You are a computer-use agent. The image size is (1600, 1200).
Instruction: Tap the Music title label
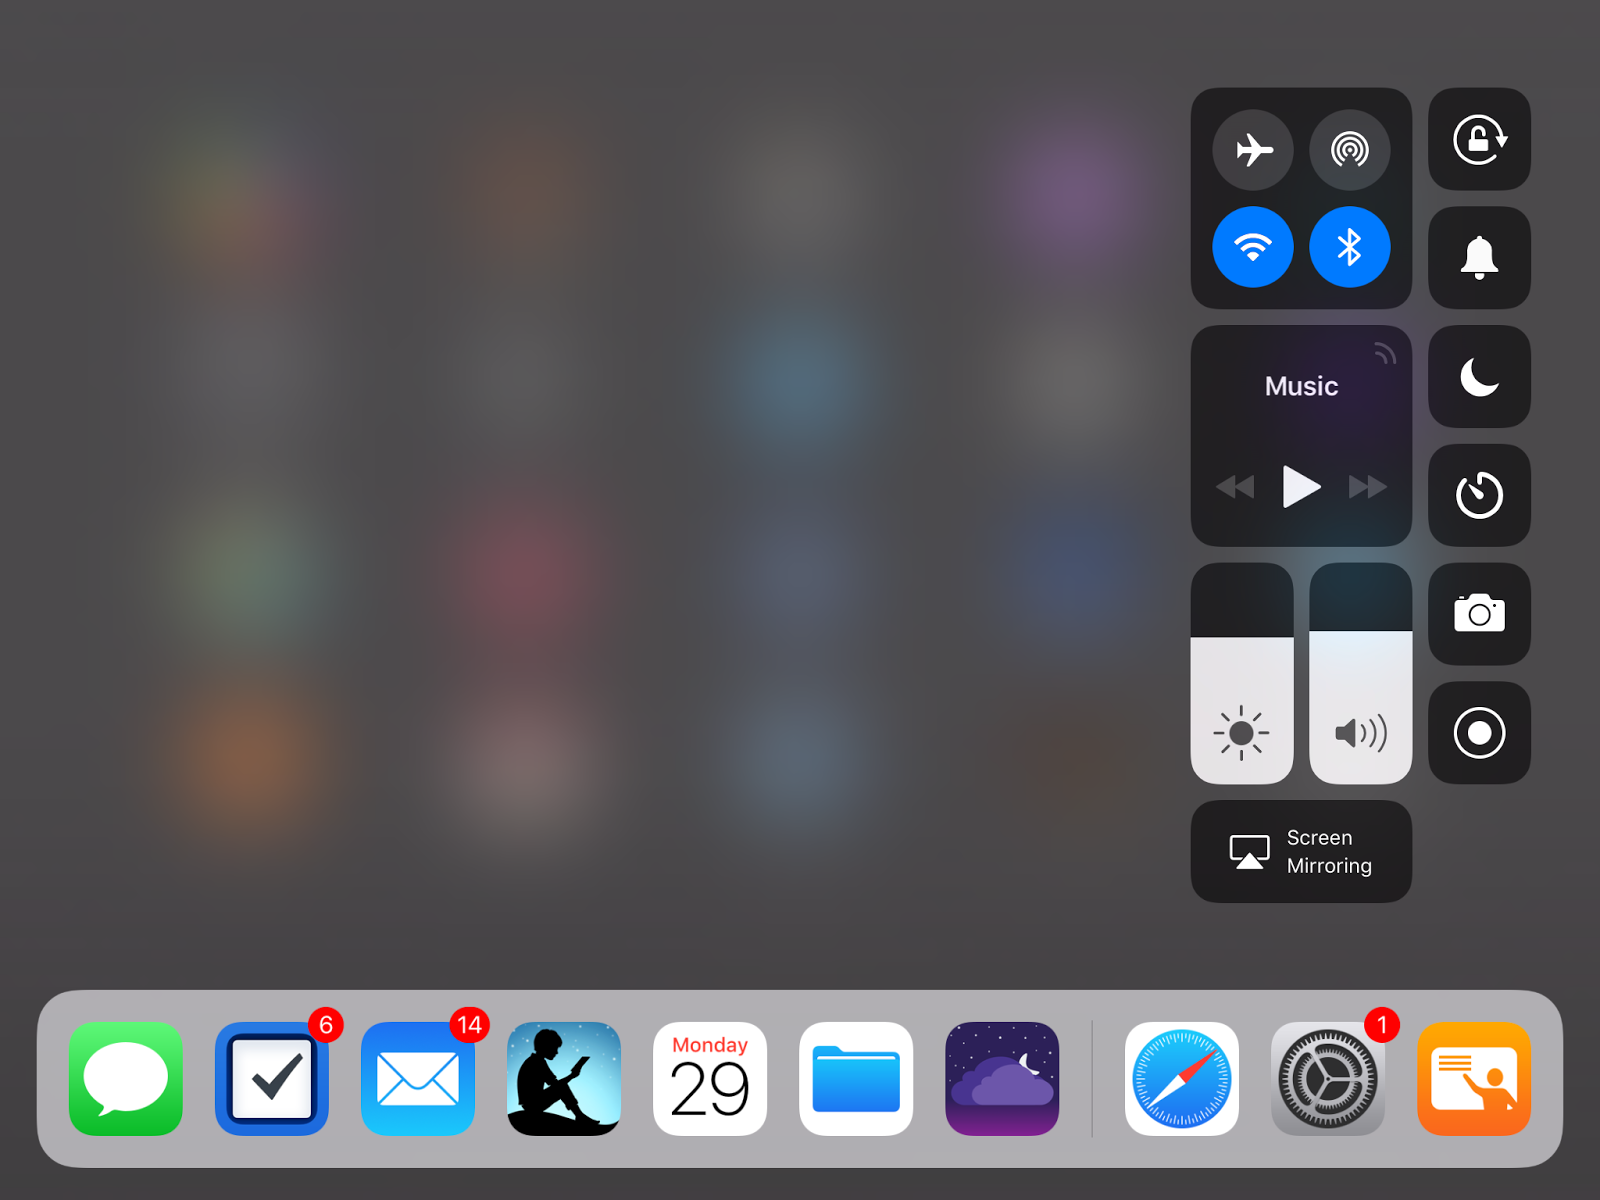1301,386
